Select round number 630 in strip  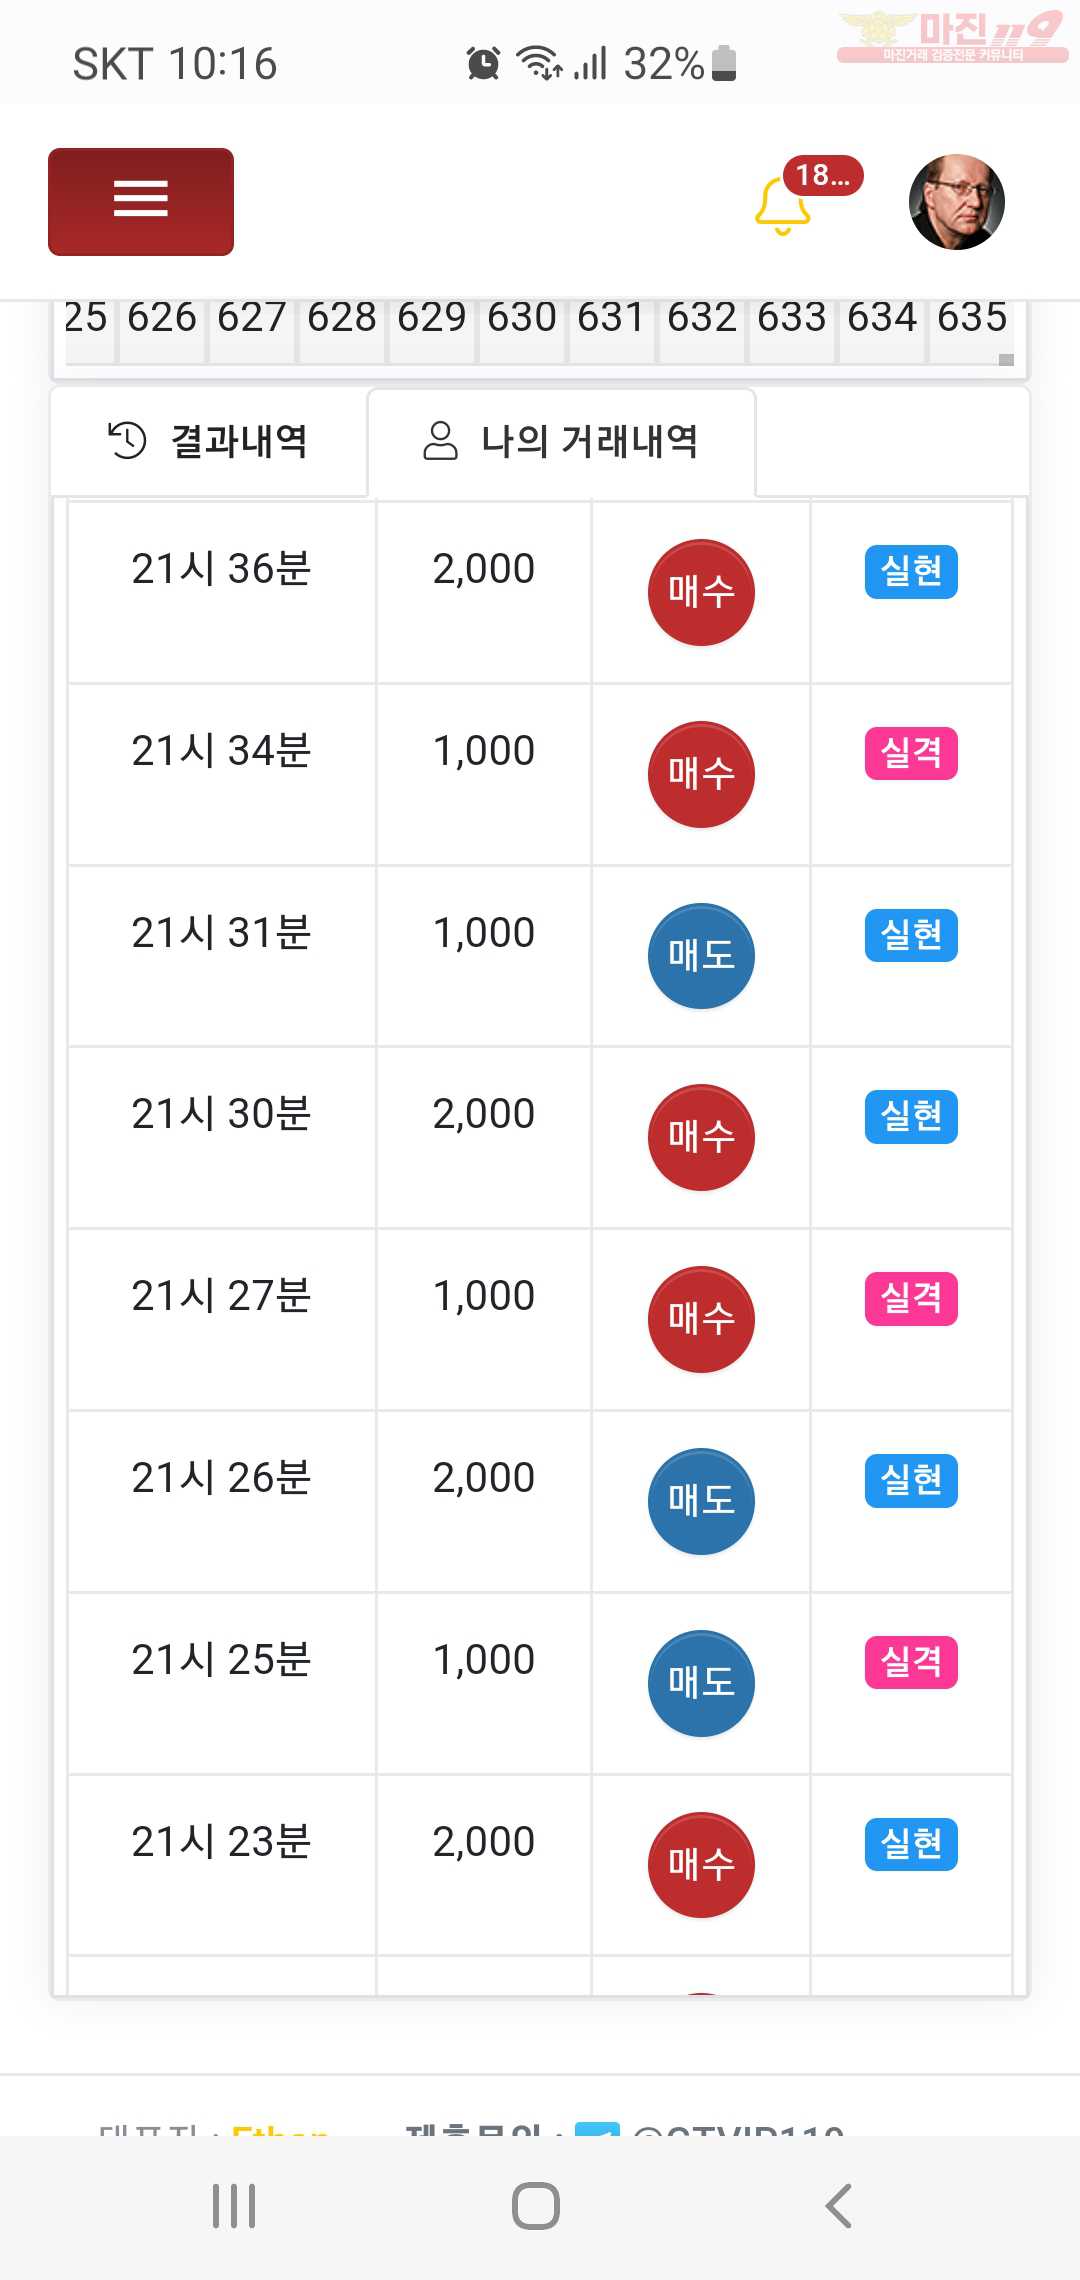click(522, 318)
